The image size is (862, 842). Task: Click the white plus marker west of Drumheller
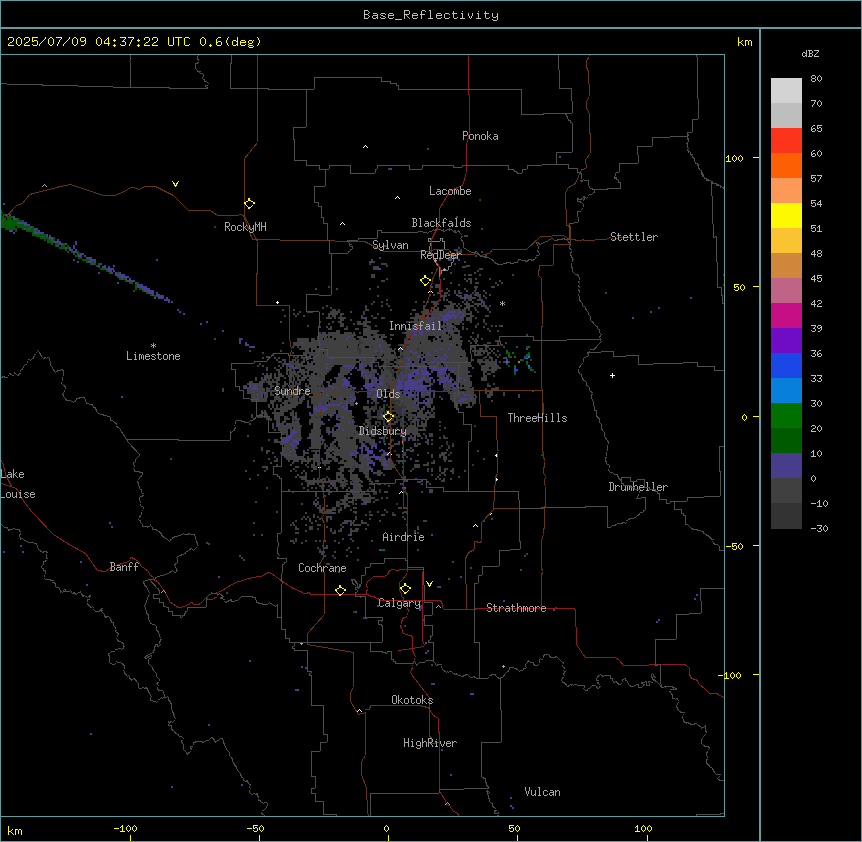[612, 375]
